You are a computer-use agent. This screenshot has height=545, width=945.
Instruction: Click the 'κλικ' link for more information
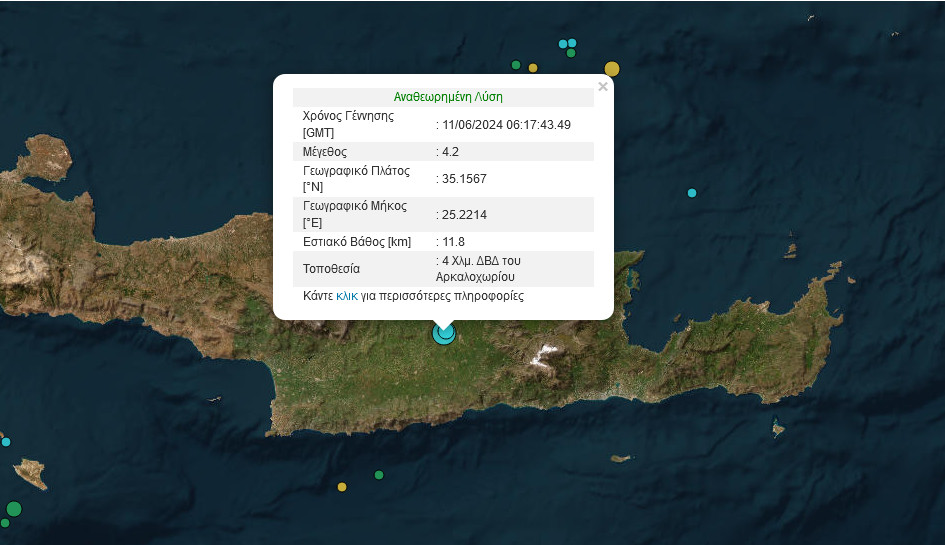tap(346, 296)
